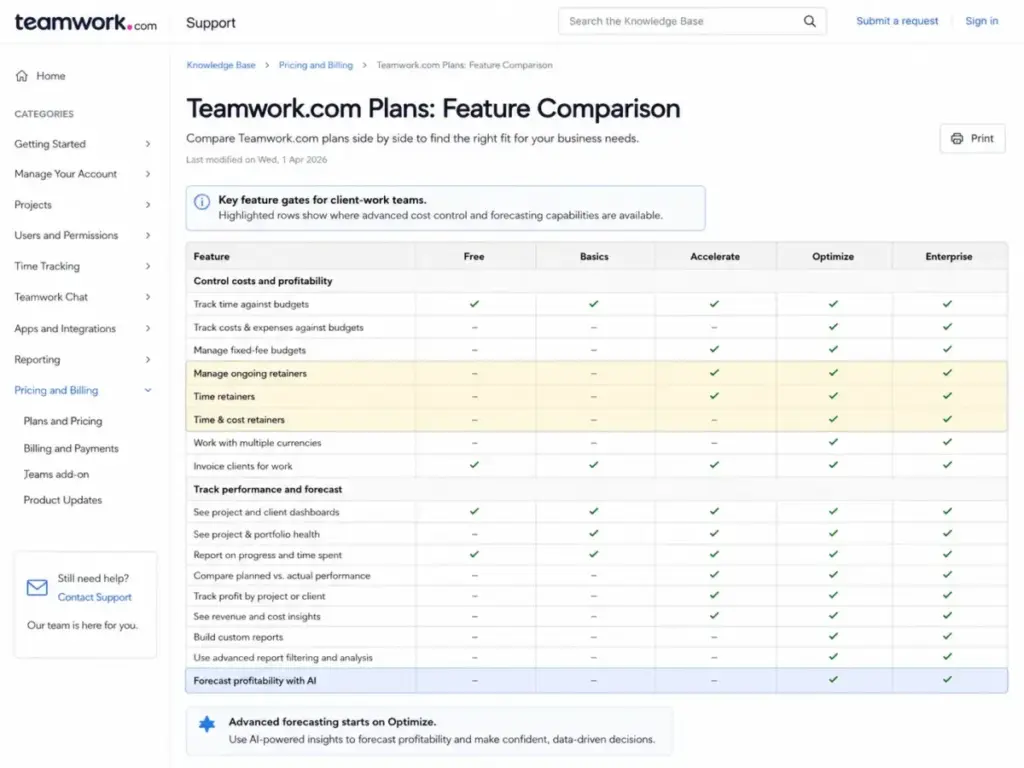
Task: Click 'Invoice clients for work' row label
Action: tap(243, 466)
